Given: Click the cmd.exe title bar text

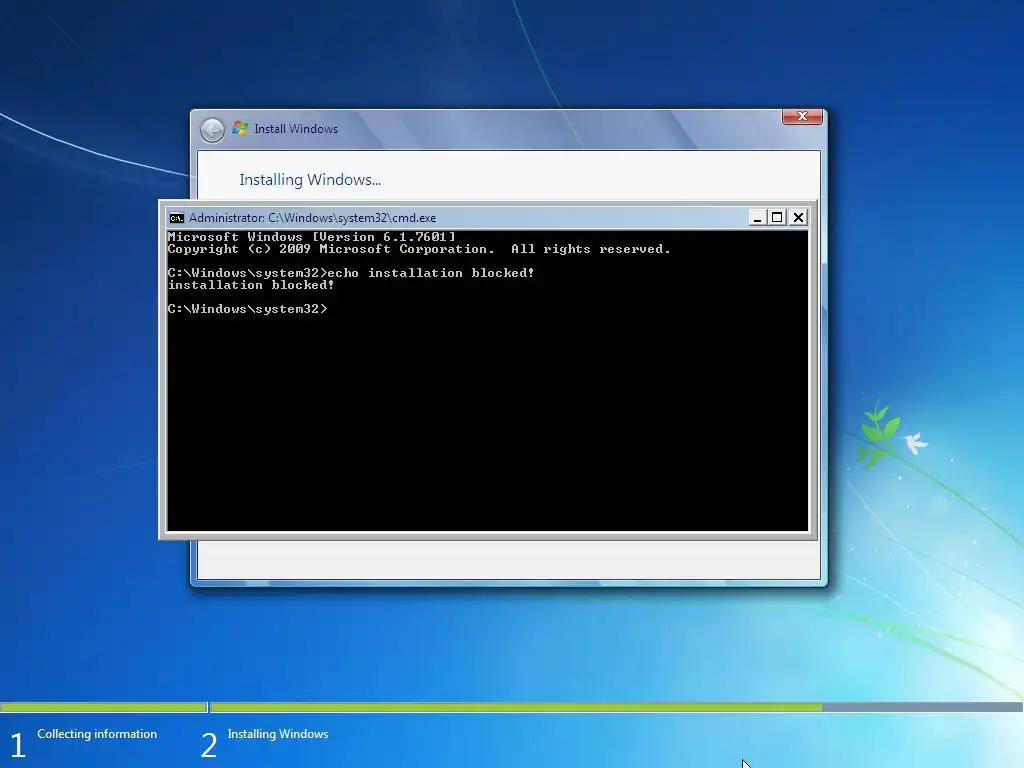Looking at the screenshot, I should (x=312, y=217).
